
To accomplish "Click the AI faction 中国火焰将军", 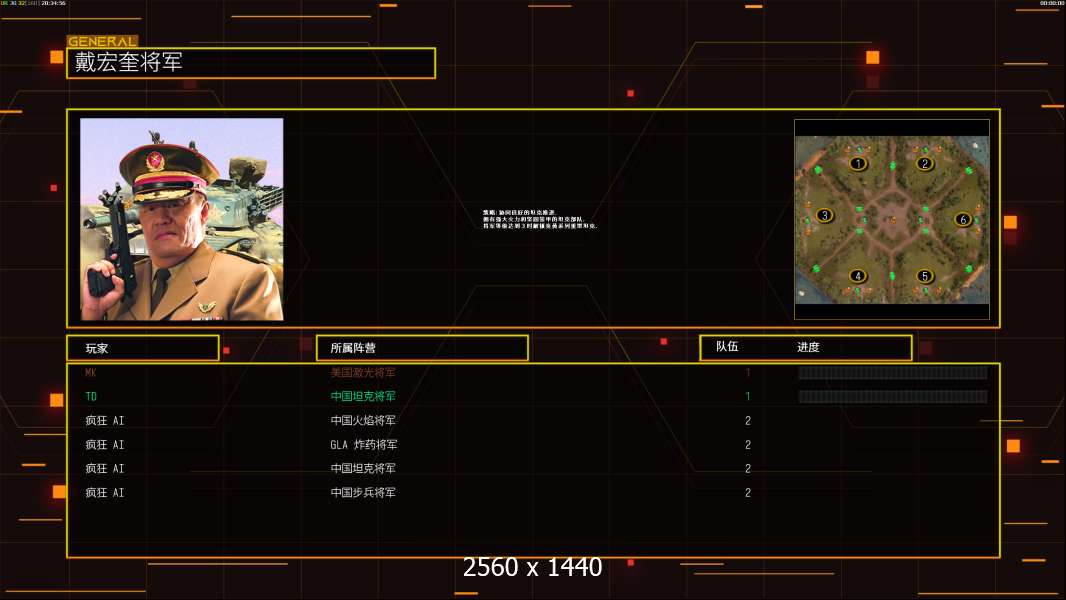I will (363, 421).
